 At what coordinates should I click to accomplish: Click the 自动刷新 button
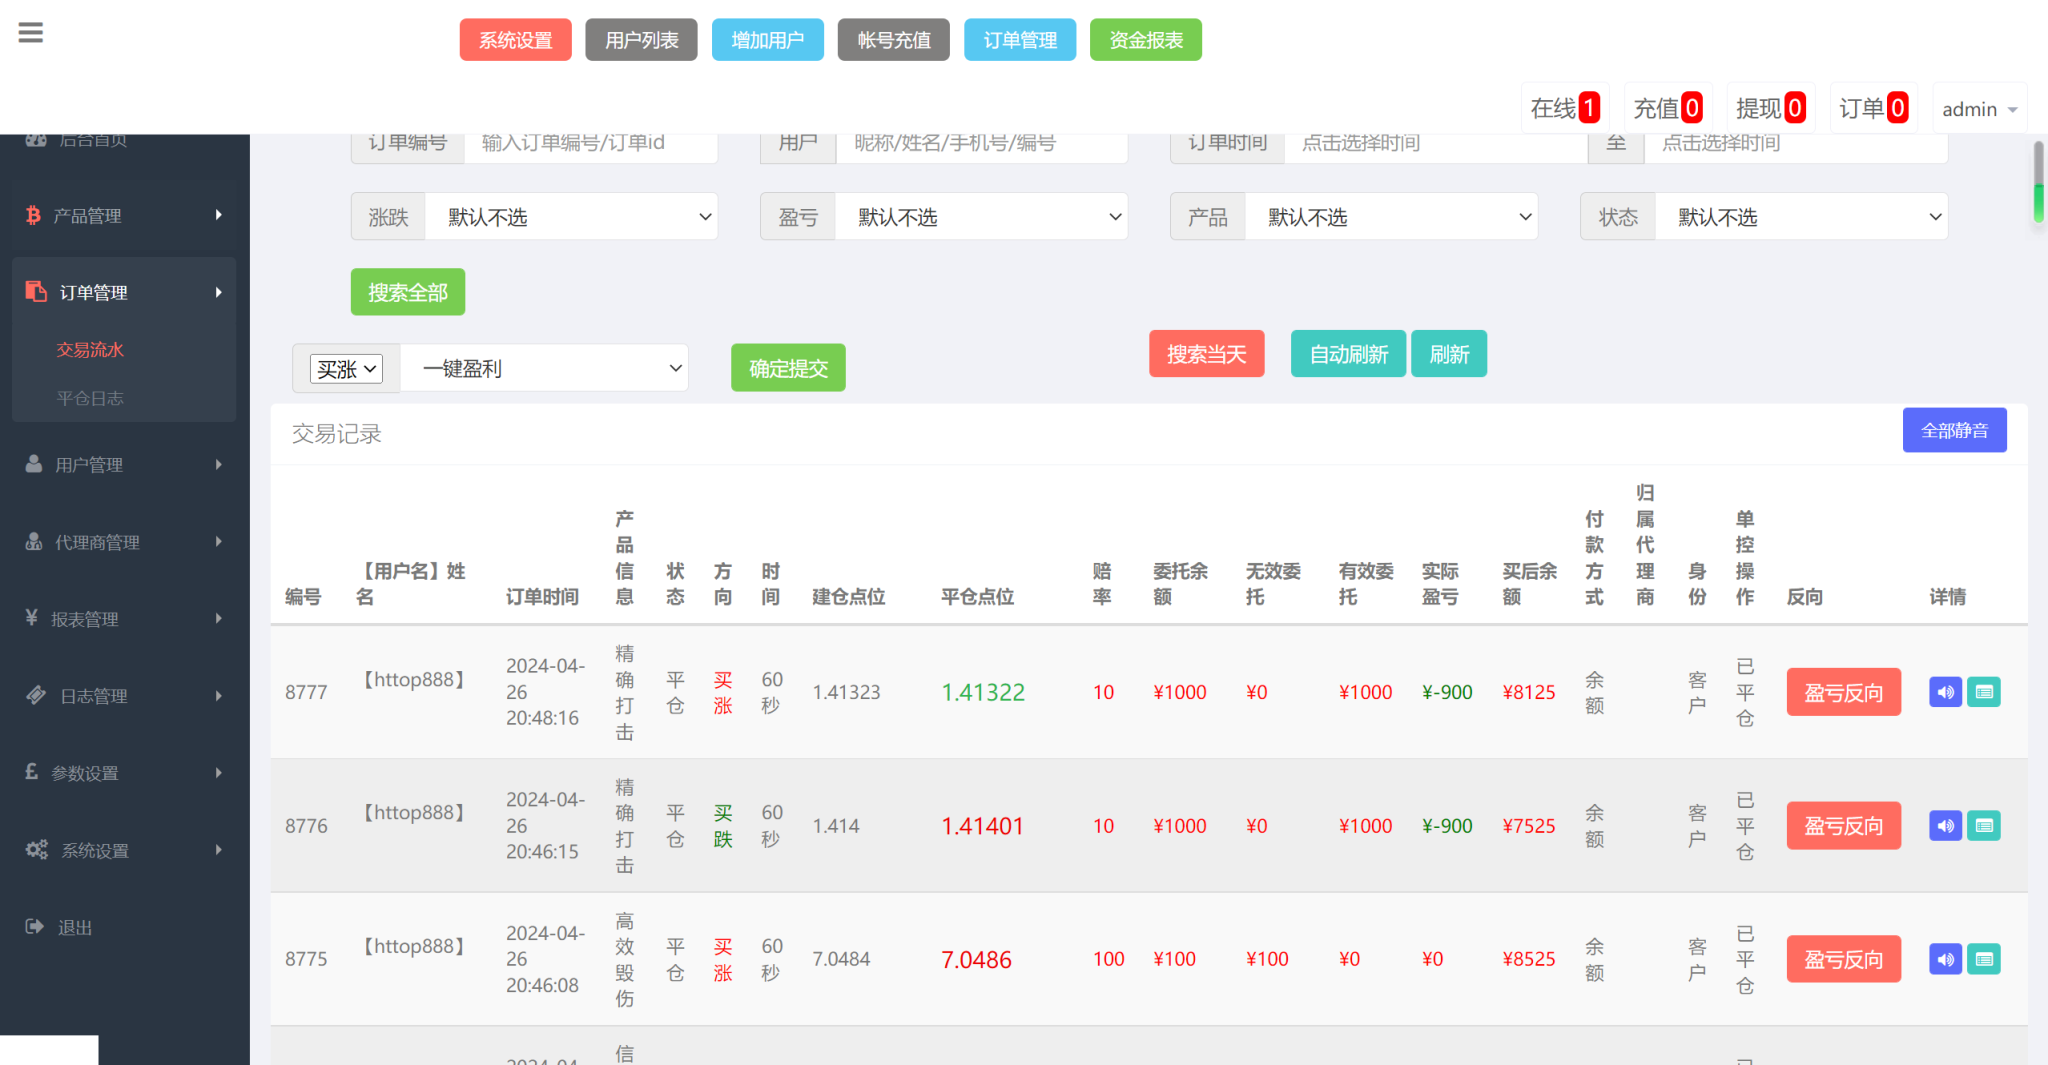[x=1349, y=354]
